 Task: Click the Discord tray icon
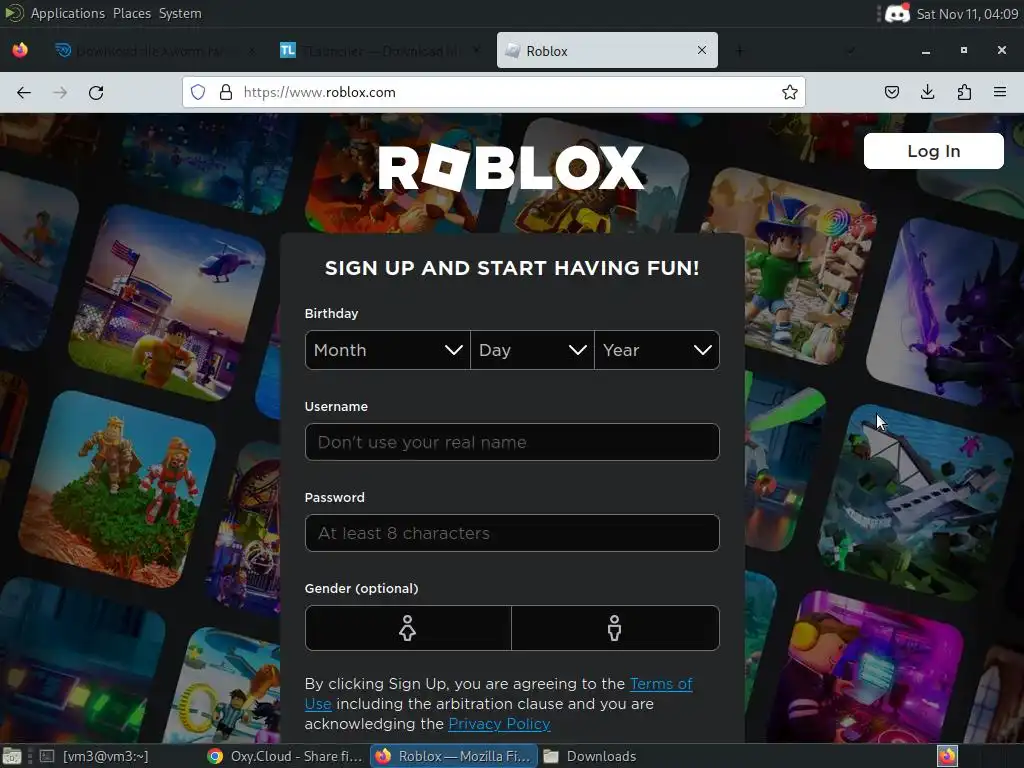[x=897, y=13]
